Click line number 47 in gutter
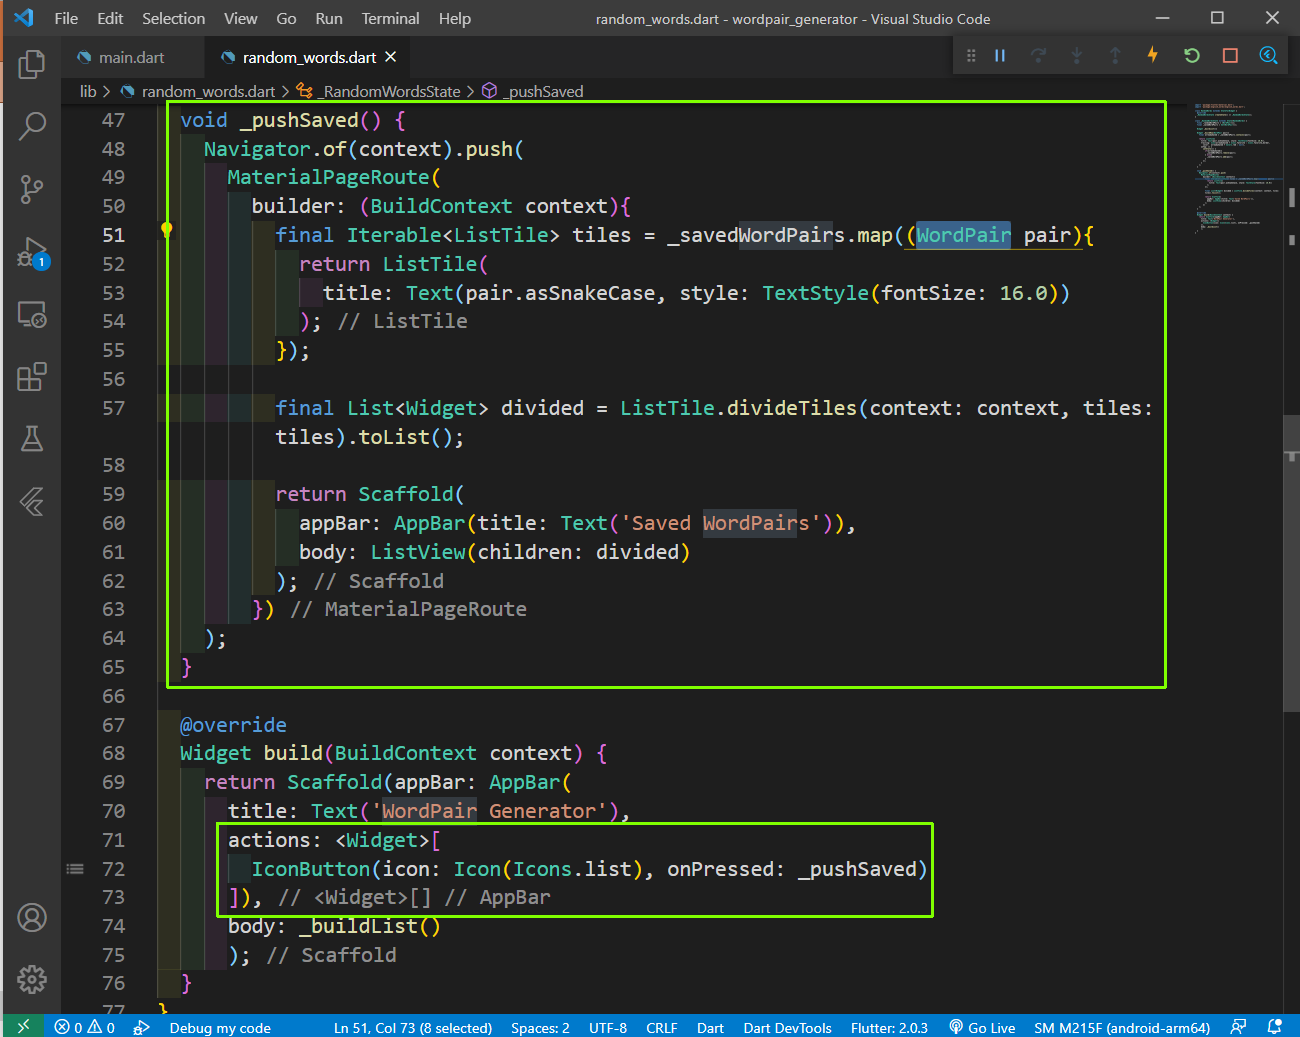1300x1037 pixels. coord(113,120)
